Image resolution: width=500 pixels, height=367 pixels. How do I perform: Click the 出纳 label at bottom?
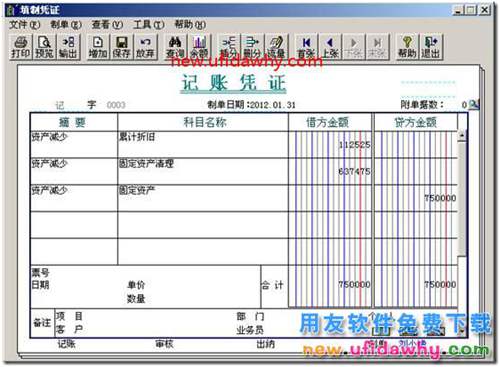tap(266, 344)
